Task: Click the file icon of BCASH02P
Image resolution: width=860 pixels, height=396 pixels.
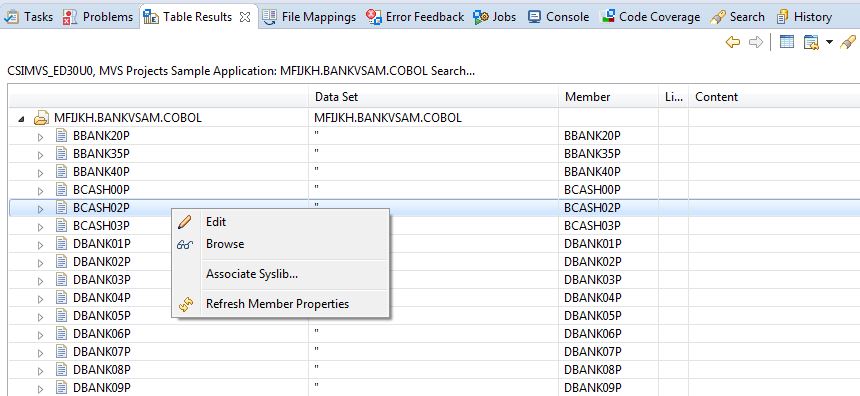Action: tap(62, 207)
